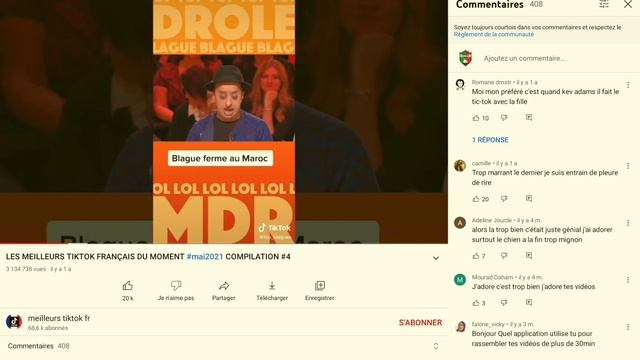Open Règlement de la communauté link
Image resolution: width=640 pixels, height=360 pixels.
click(x=493, y=34)
